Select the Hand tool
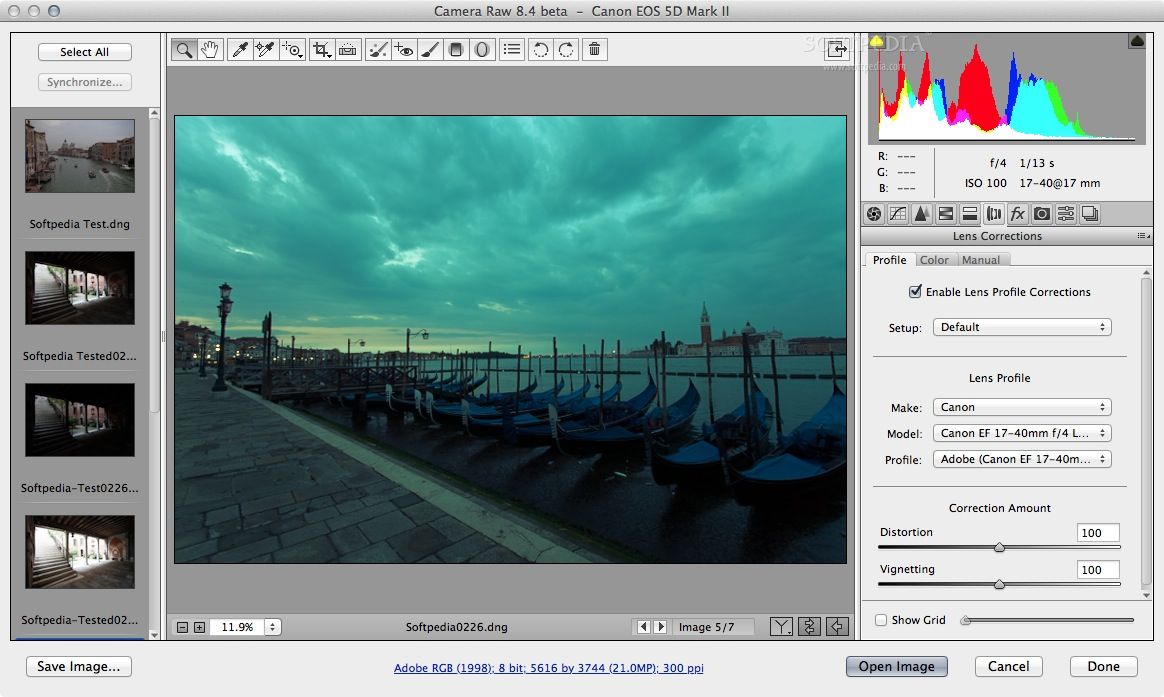1164x697 pixels. [210, 48]
